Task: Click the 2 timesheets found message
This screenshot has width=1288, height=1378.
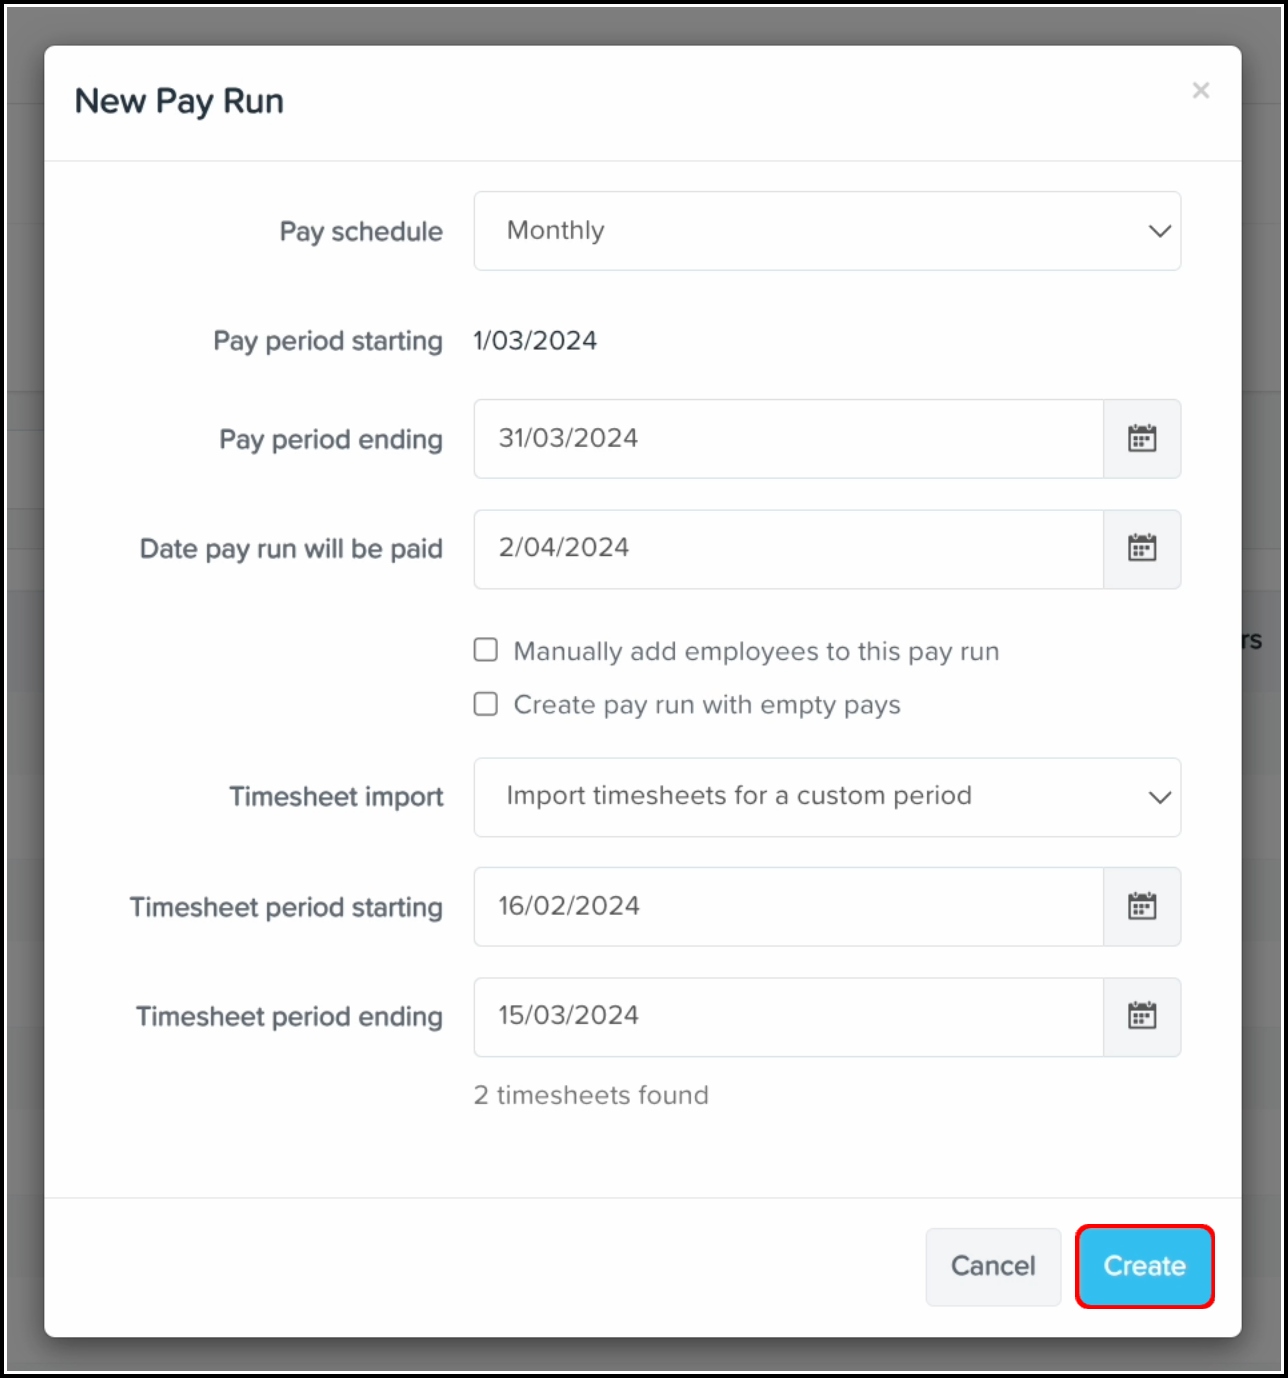Action: (x=591, y=1095)
